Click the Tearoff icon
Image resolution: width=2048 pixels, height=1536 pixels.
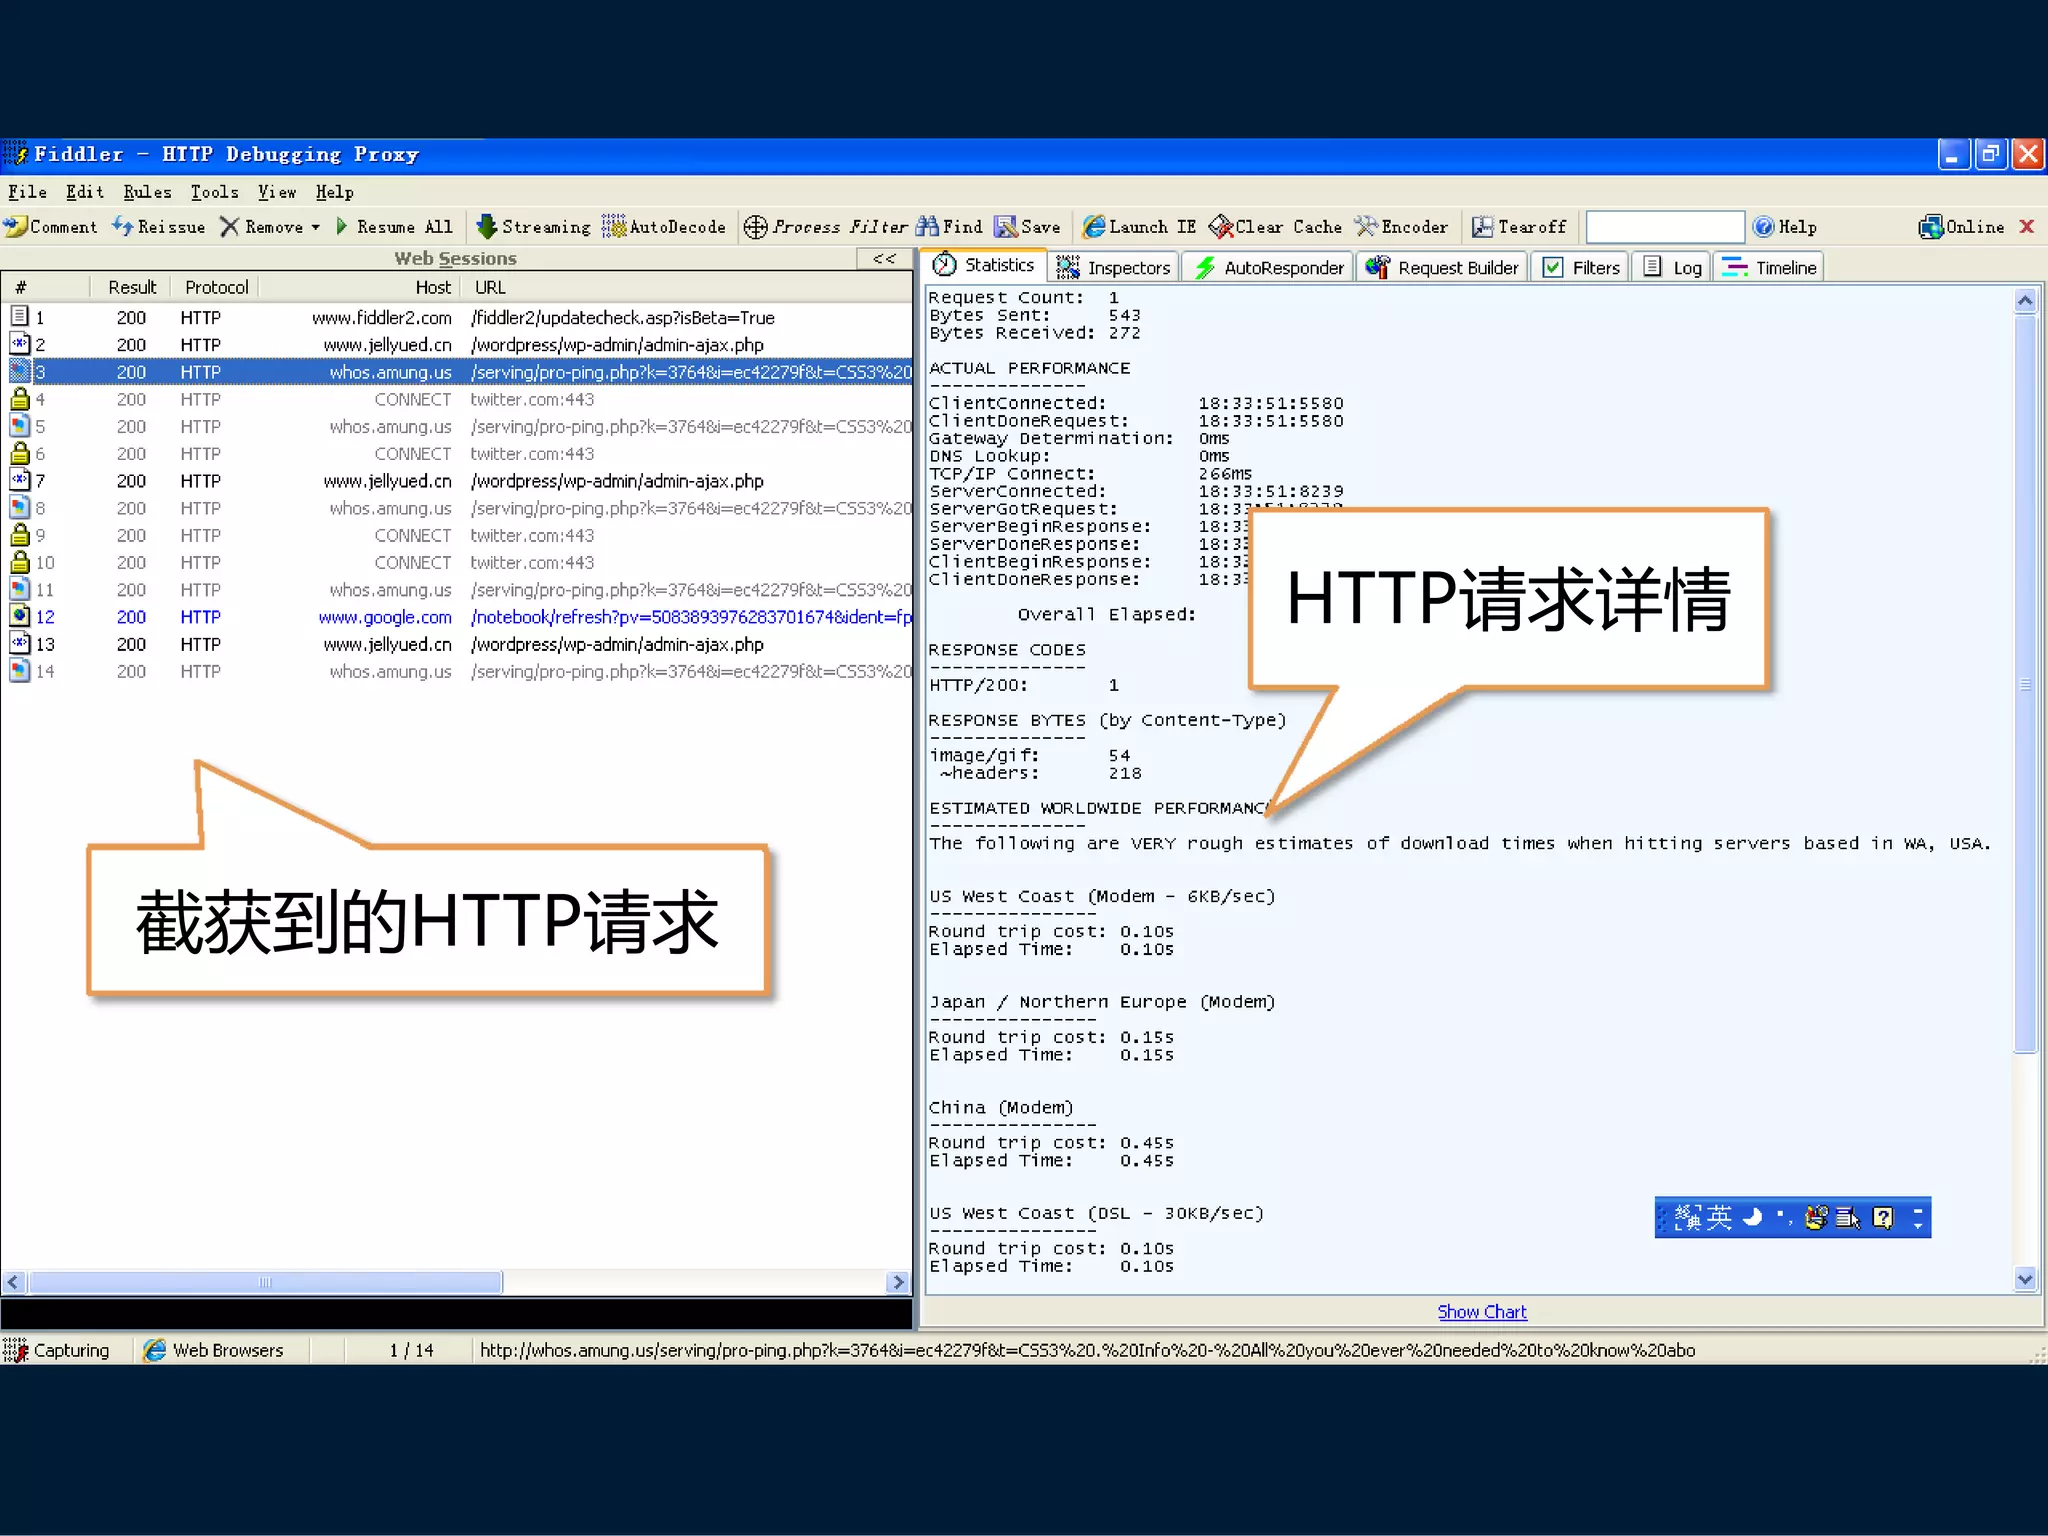click(x=1482, y=227)
